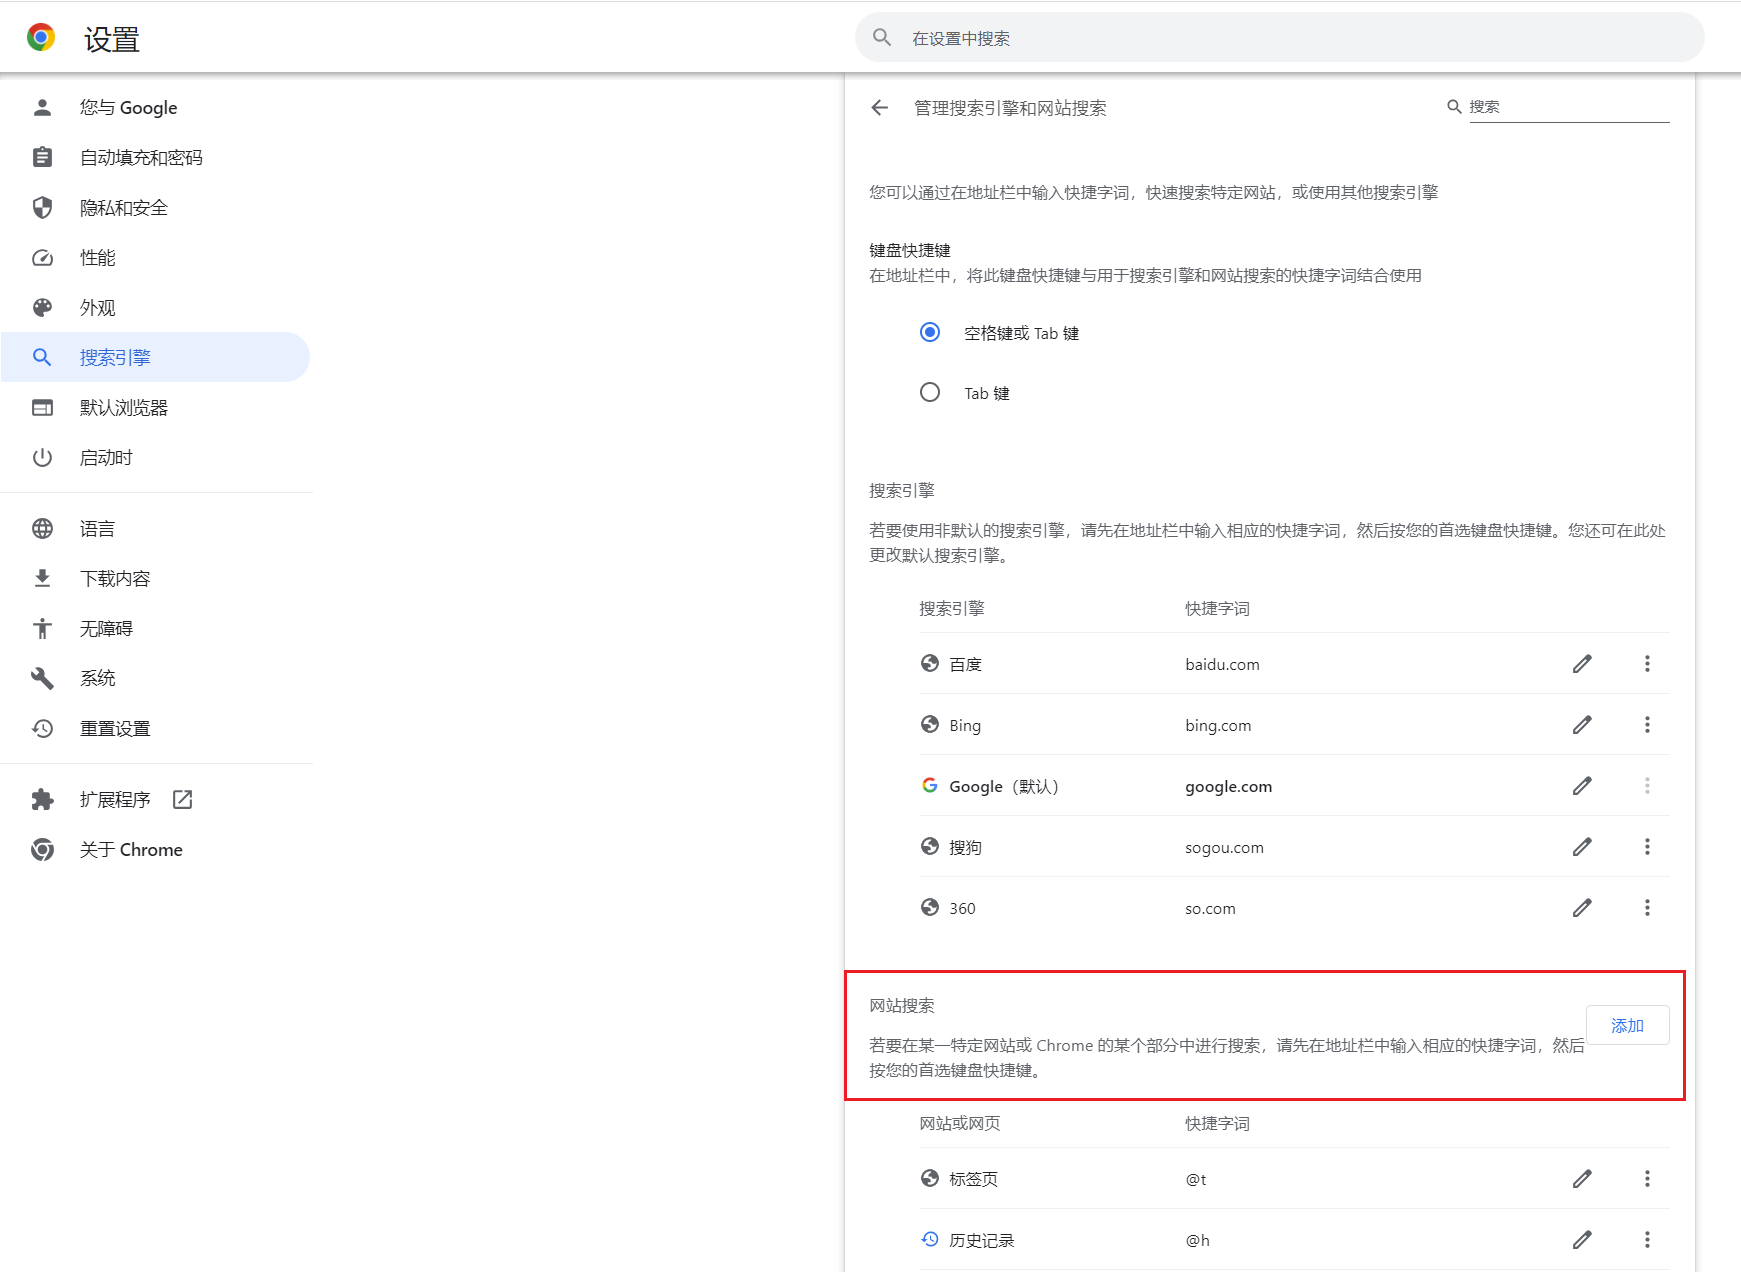Edit the 百度 search engine with the pencil icon
The width and height of the screenshot is (1741, 1272).
pos(1582,664)
